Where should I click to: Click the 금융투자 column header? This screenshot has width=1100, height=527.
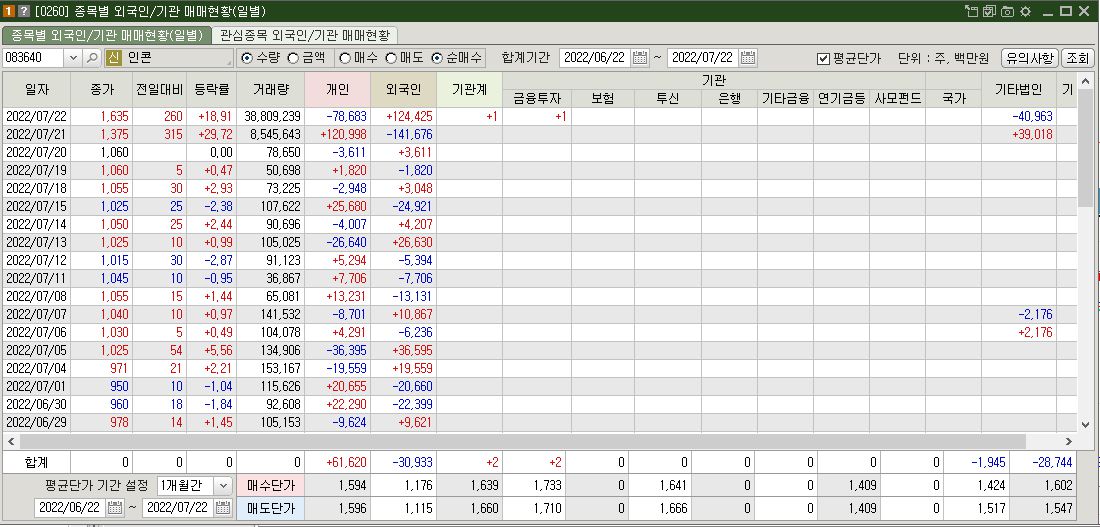pyautogui.click(x=537, y=98)
